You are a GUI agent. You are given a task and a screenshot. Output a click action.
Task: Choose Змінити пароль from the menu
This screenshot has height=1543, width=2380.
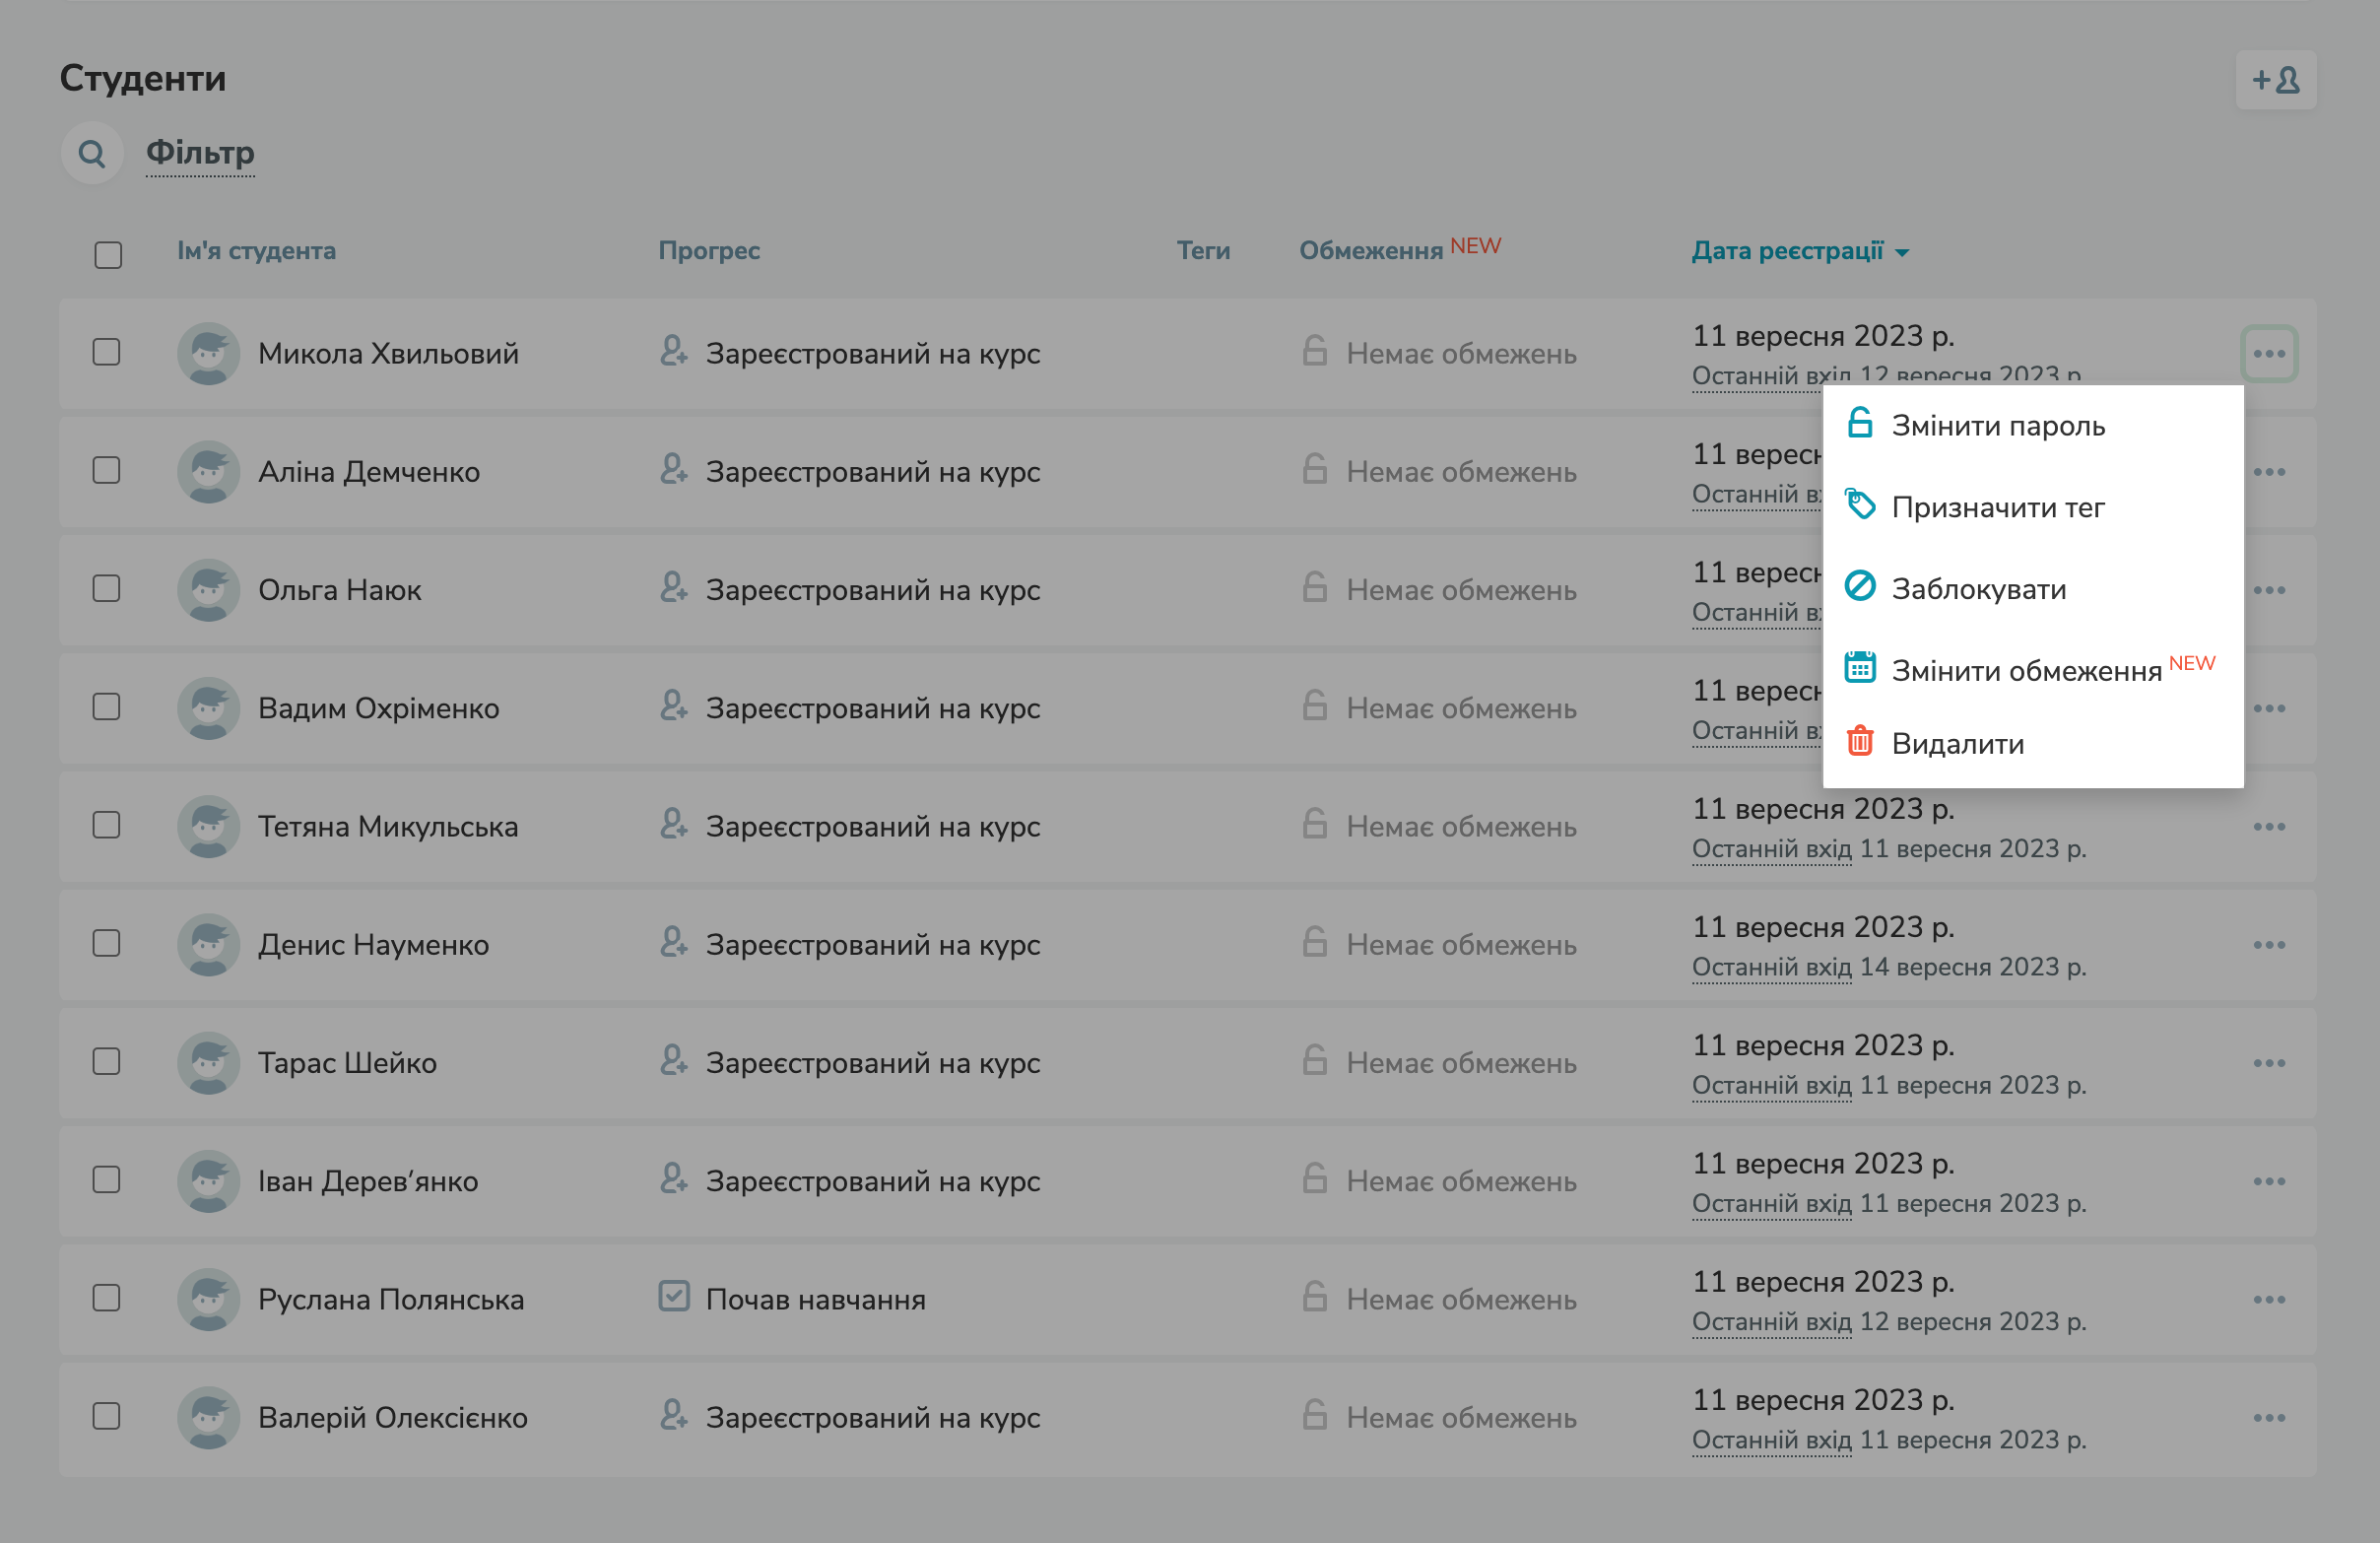coord(1997,426)
